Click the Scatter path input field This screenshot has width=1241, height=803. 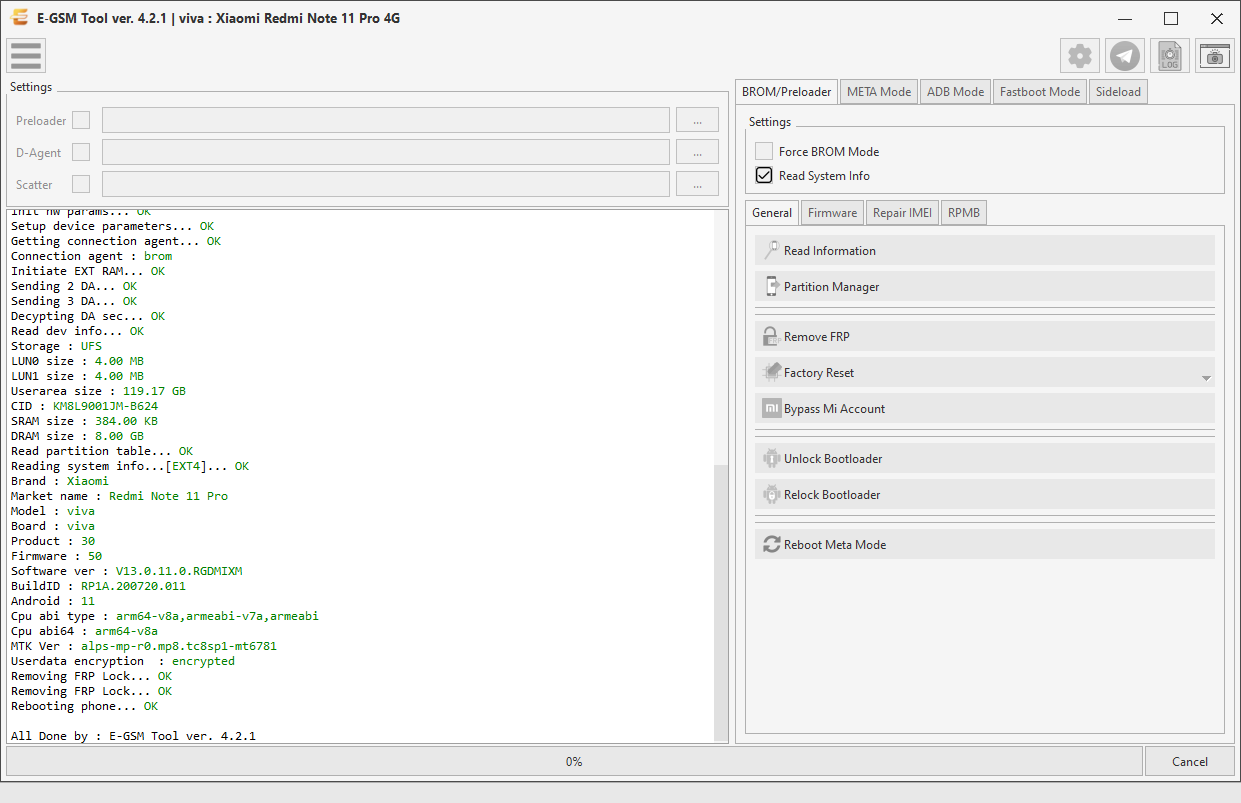click(386, 184)
